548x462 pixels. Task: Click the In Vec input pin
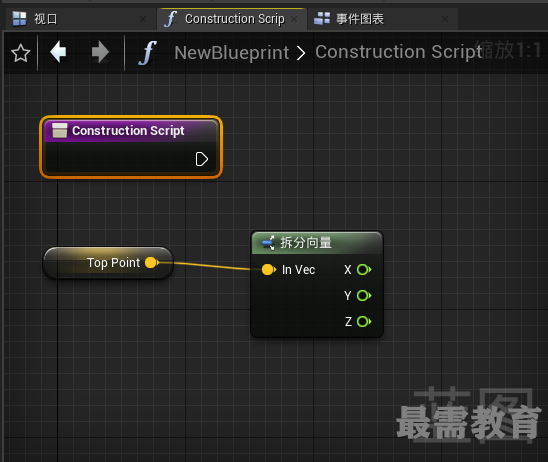[268, 270]
